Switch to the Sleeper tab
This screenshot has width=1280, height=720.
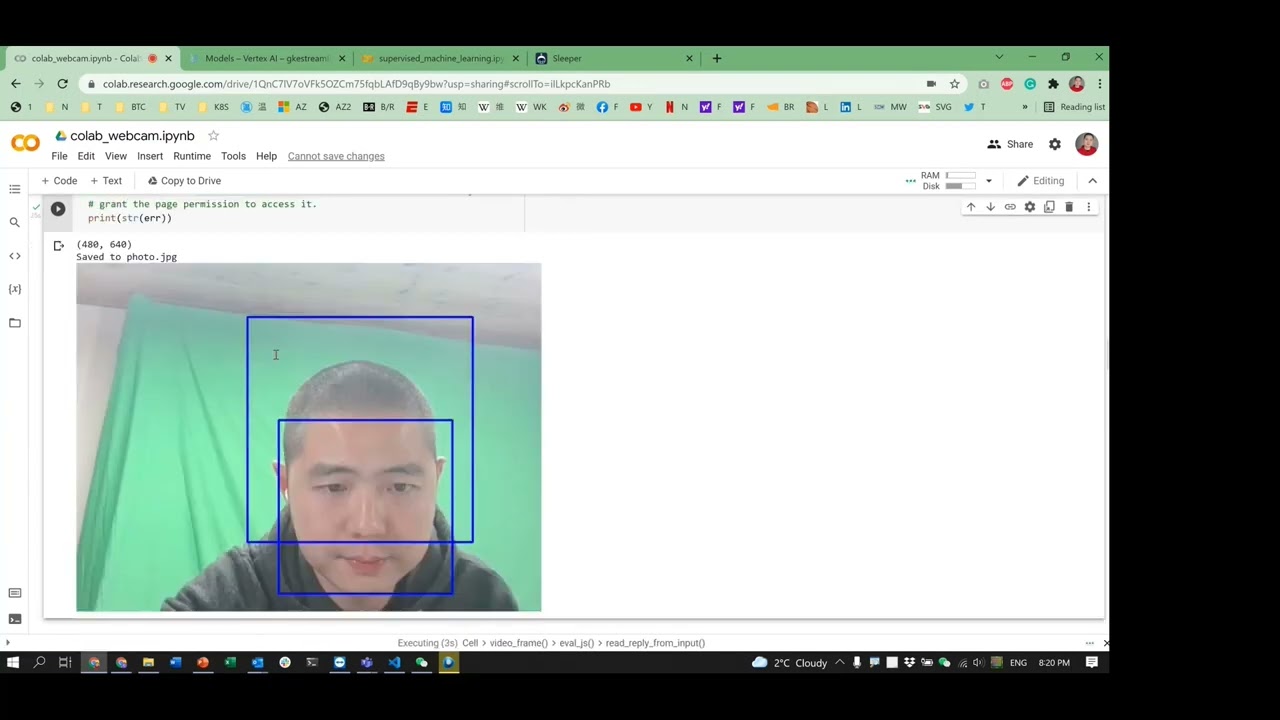[x=614, y=58]
